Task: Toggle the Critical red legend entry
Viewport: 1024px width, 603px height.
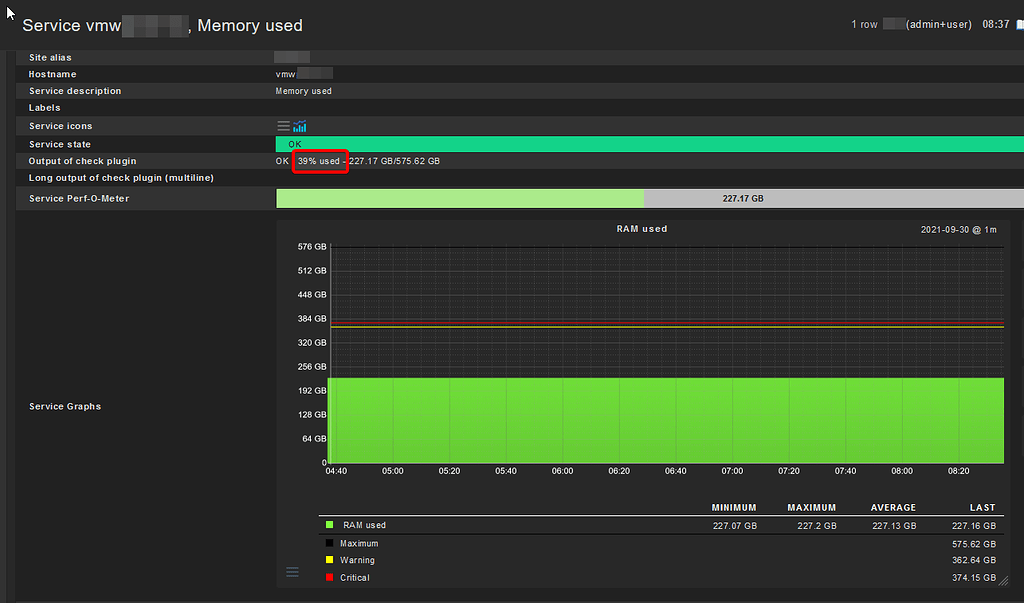Action: (x=329, y=577)
